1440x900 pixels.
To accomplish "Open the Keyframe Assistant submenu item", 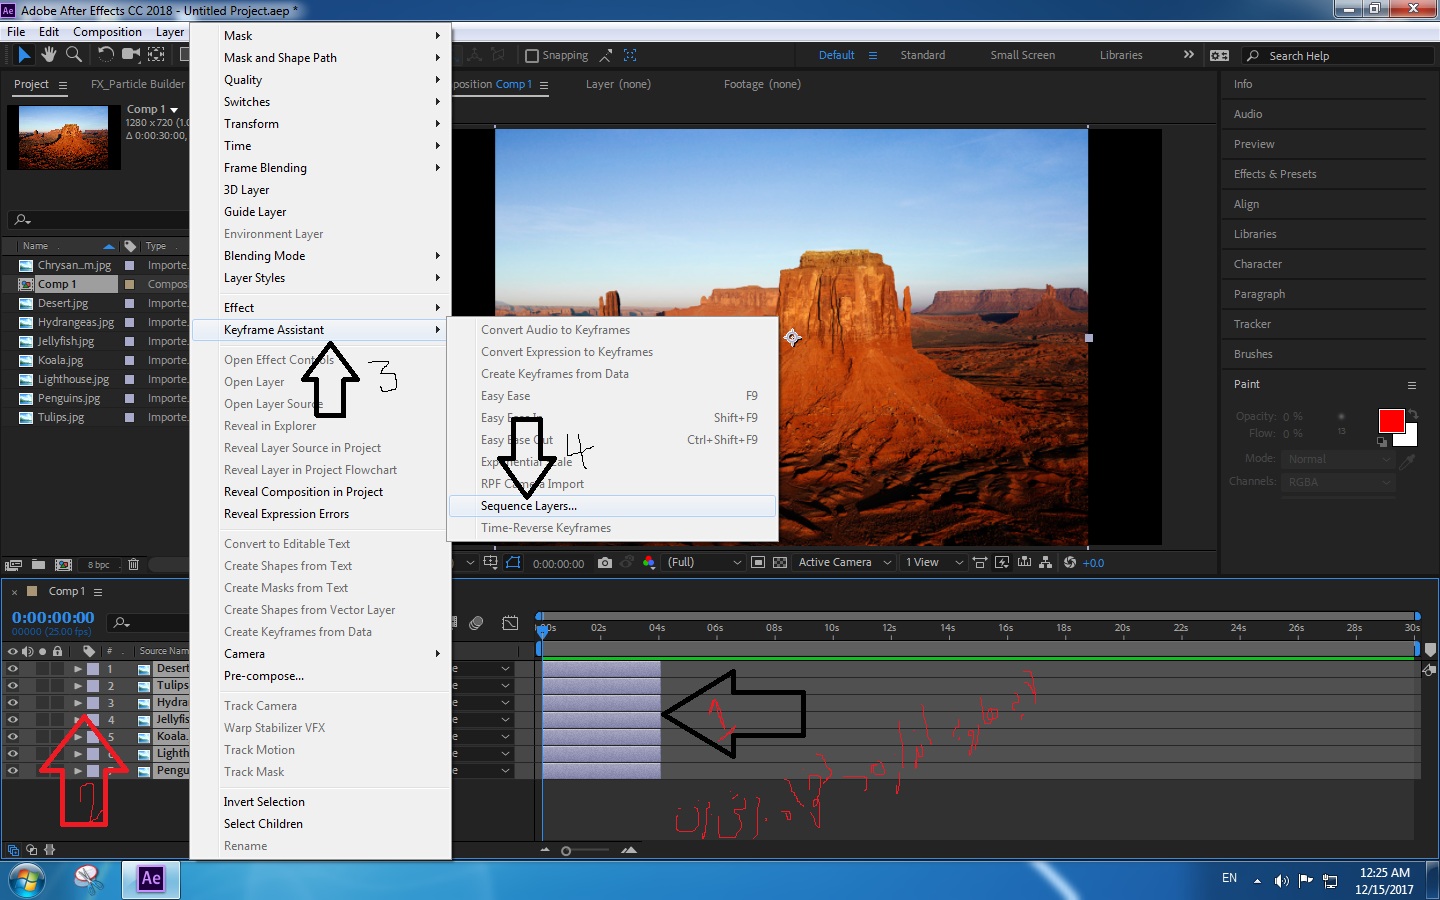I will 320,330.
